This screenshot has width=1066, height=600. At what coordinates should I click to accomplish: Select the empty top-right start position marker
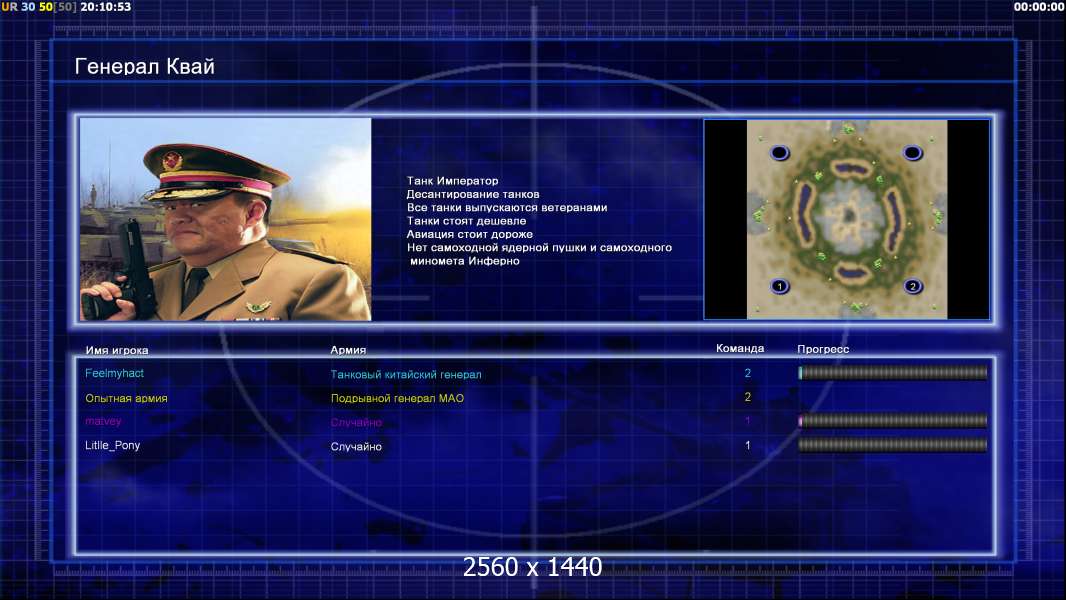point(912,152)
